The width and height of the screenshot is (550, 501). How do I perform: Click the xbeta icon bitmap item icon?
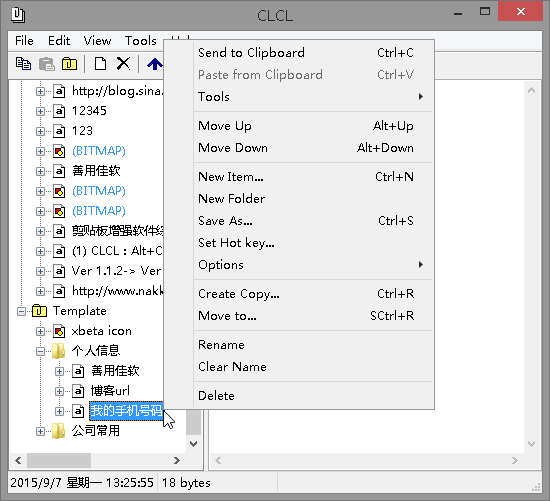pos(59,331)
